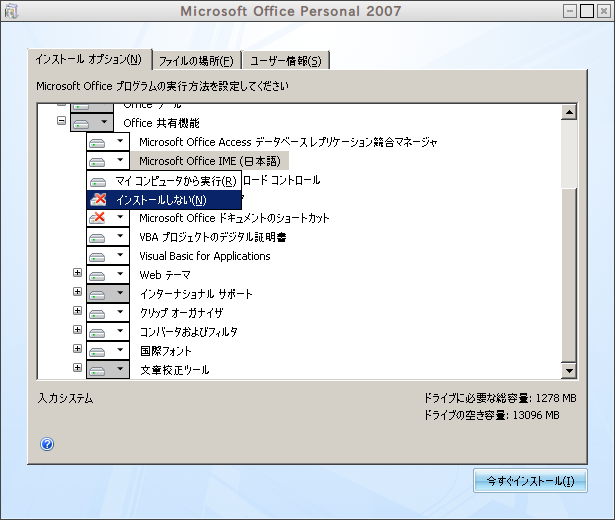Open the help icon at bottom left
This screenshot has height=520, width=615.
tap(47, 444)
